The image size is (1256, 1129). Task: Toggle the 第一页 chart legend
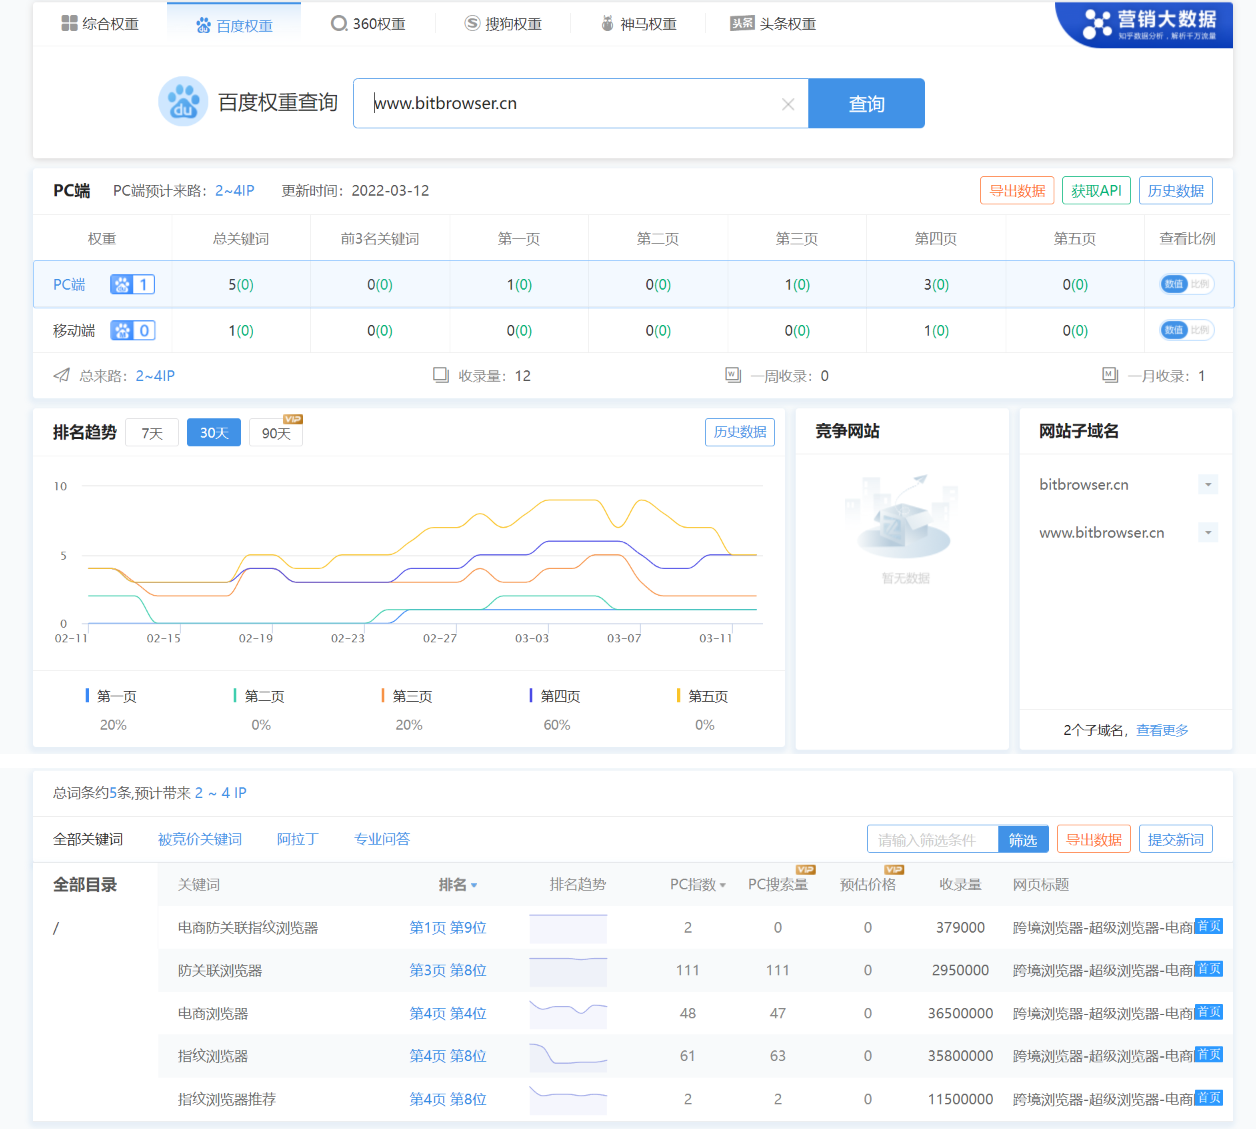point(112,696)
